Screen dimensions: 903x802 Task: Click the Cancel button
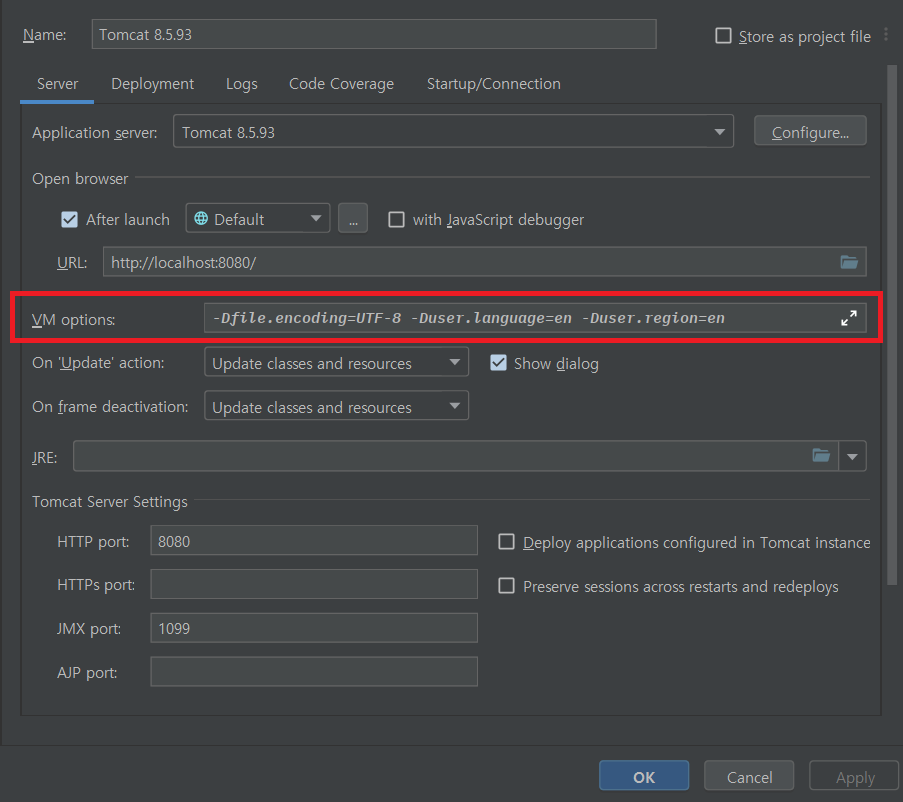tap(749, 777)
